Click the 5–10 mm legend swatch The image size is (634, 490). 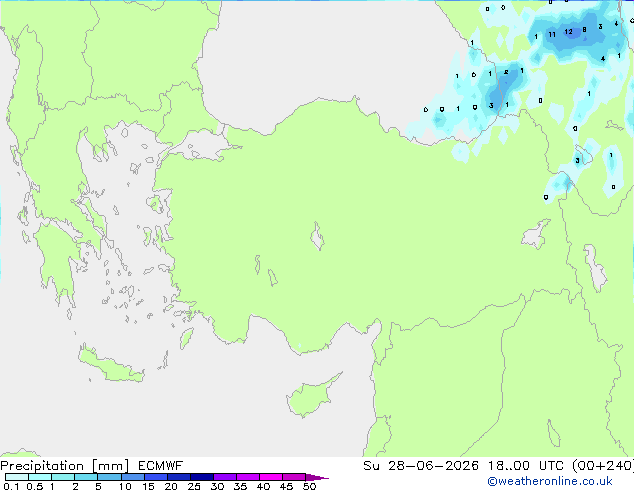pos(109,477)
